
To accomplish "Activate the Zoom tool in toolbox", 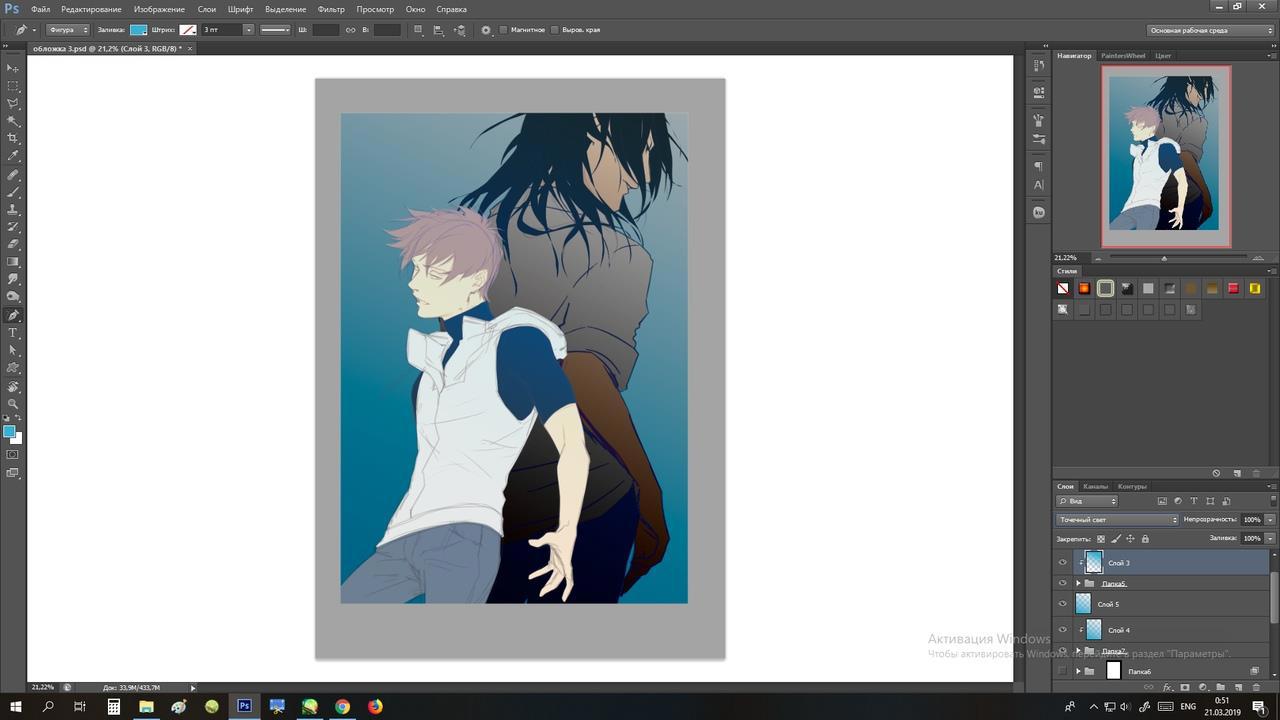I will [13, 403].
